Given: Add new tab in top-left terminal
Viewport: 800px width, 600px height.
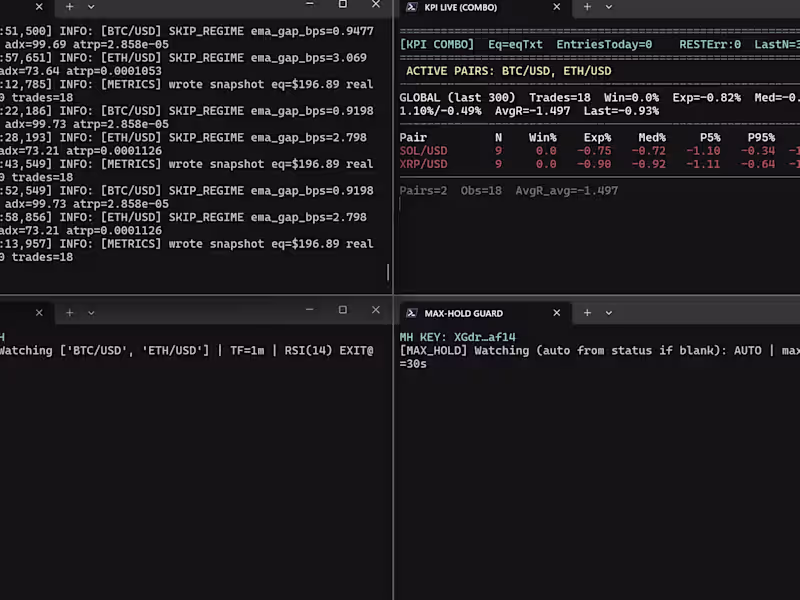Looking at the screenshot, I should [70, 7].
